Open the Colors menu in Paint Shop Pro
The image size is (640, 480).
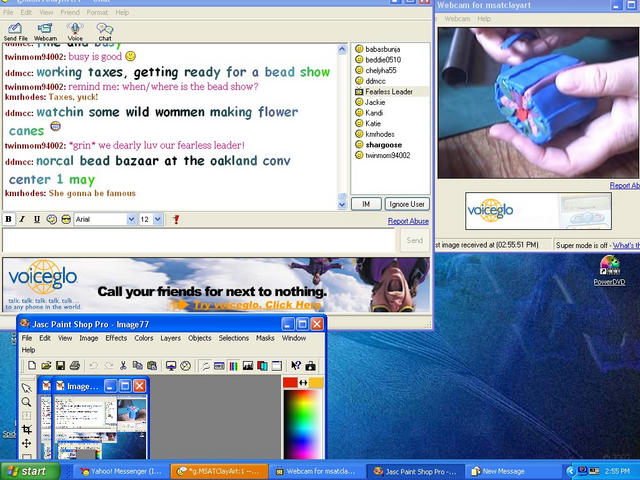pos(144,338)
